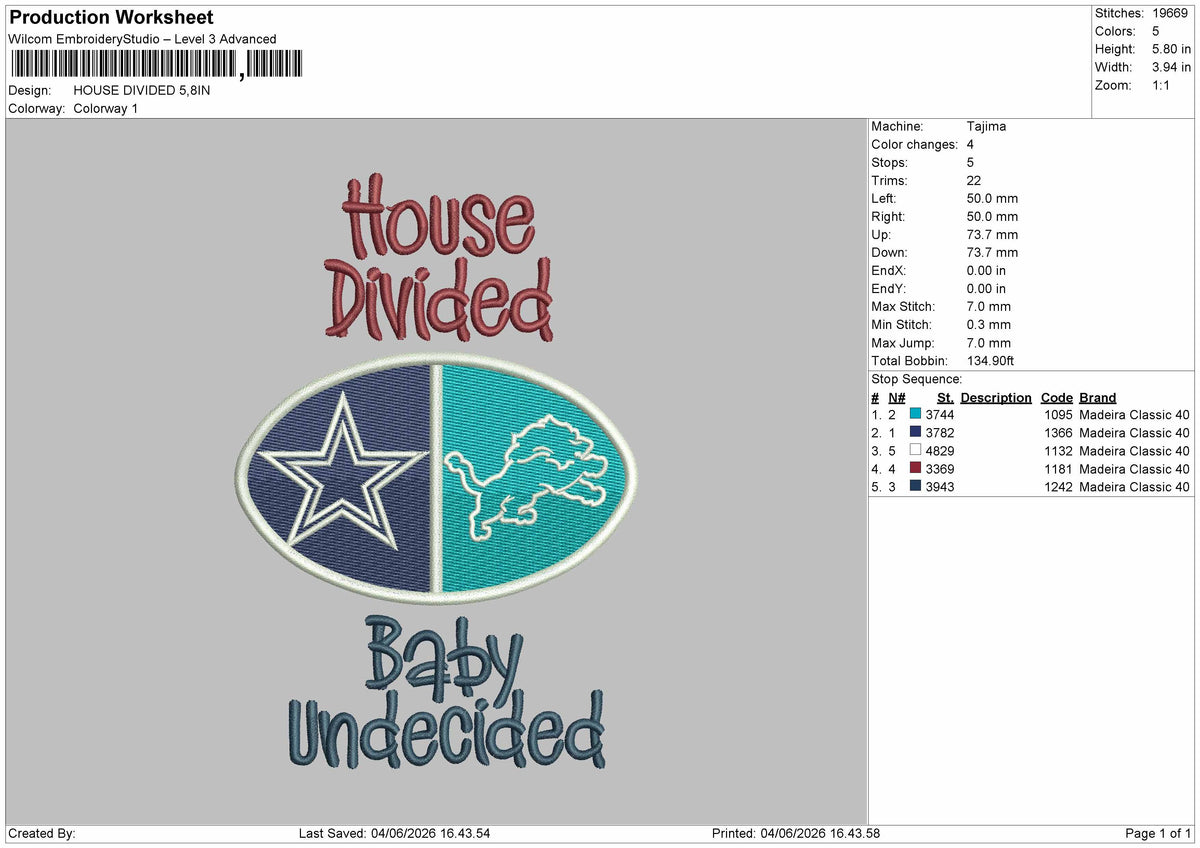Click the 'Stop Sequence:' heading

tap(917, 379)
